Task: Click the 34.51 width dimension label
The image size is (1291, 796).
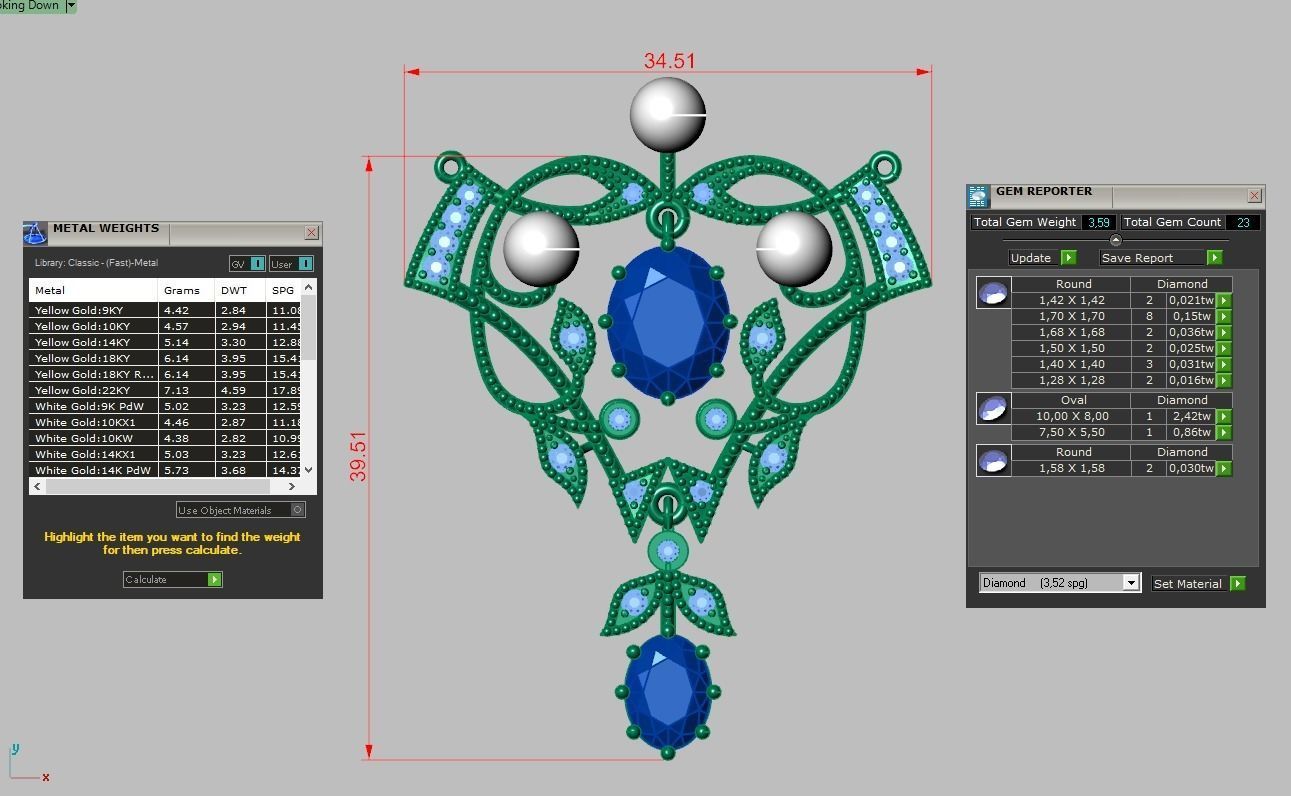Action: pyautogui.click(x=669, y=61)
